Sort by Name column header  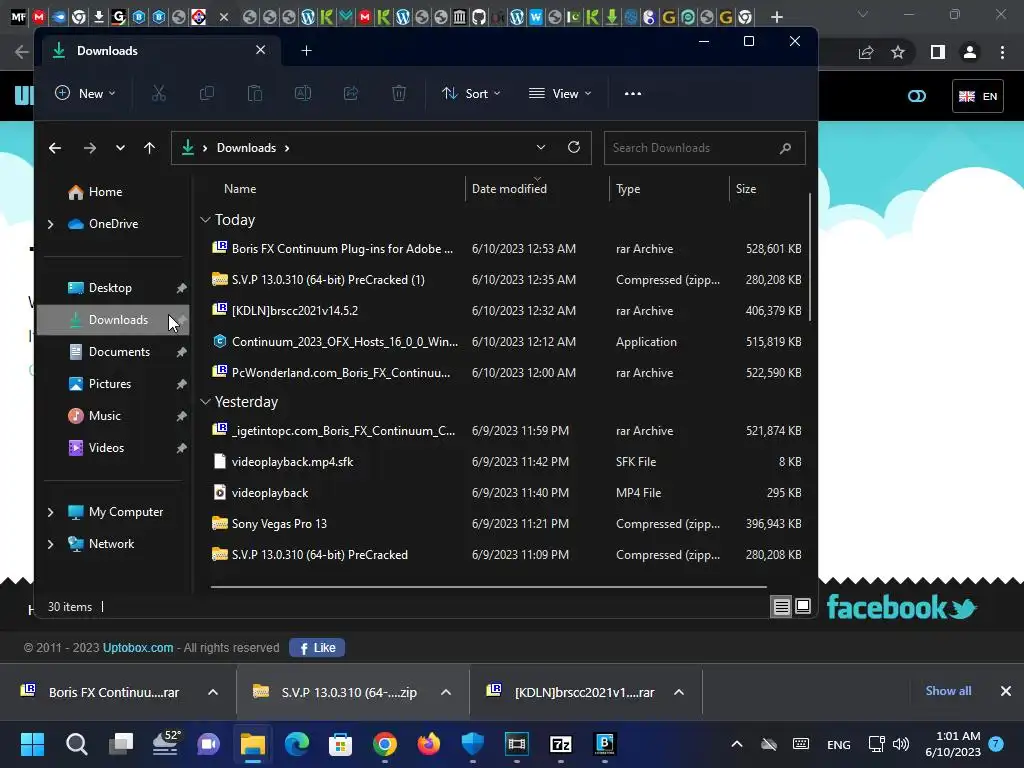240,189
